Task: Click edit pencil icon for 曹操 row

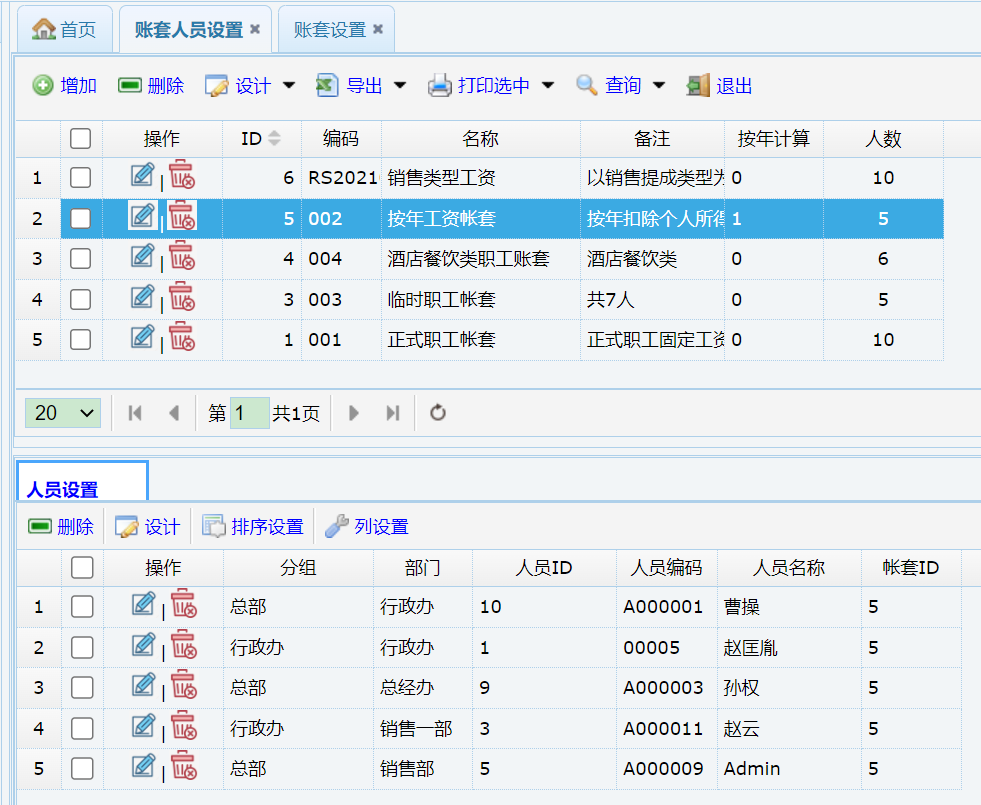Action: 143,605
